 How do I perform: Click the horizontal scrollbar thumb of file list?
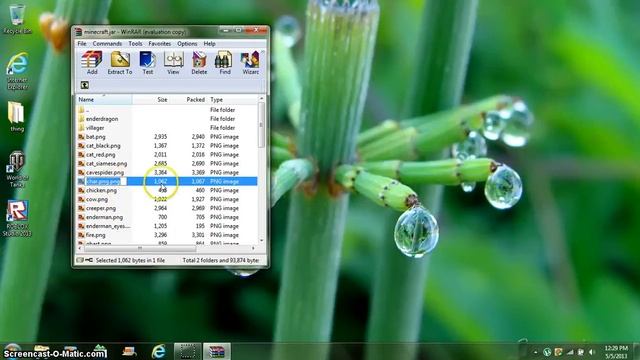(x=140, y=248)
